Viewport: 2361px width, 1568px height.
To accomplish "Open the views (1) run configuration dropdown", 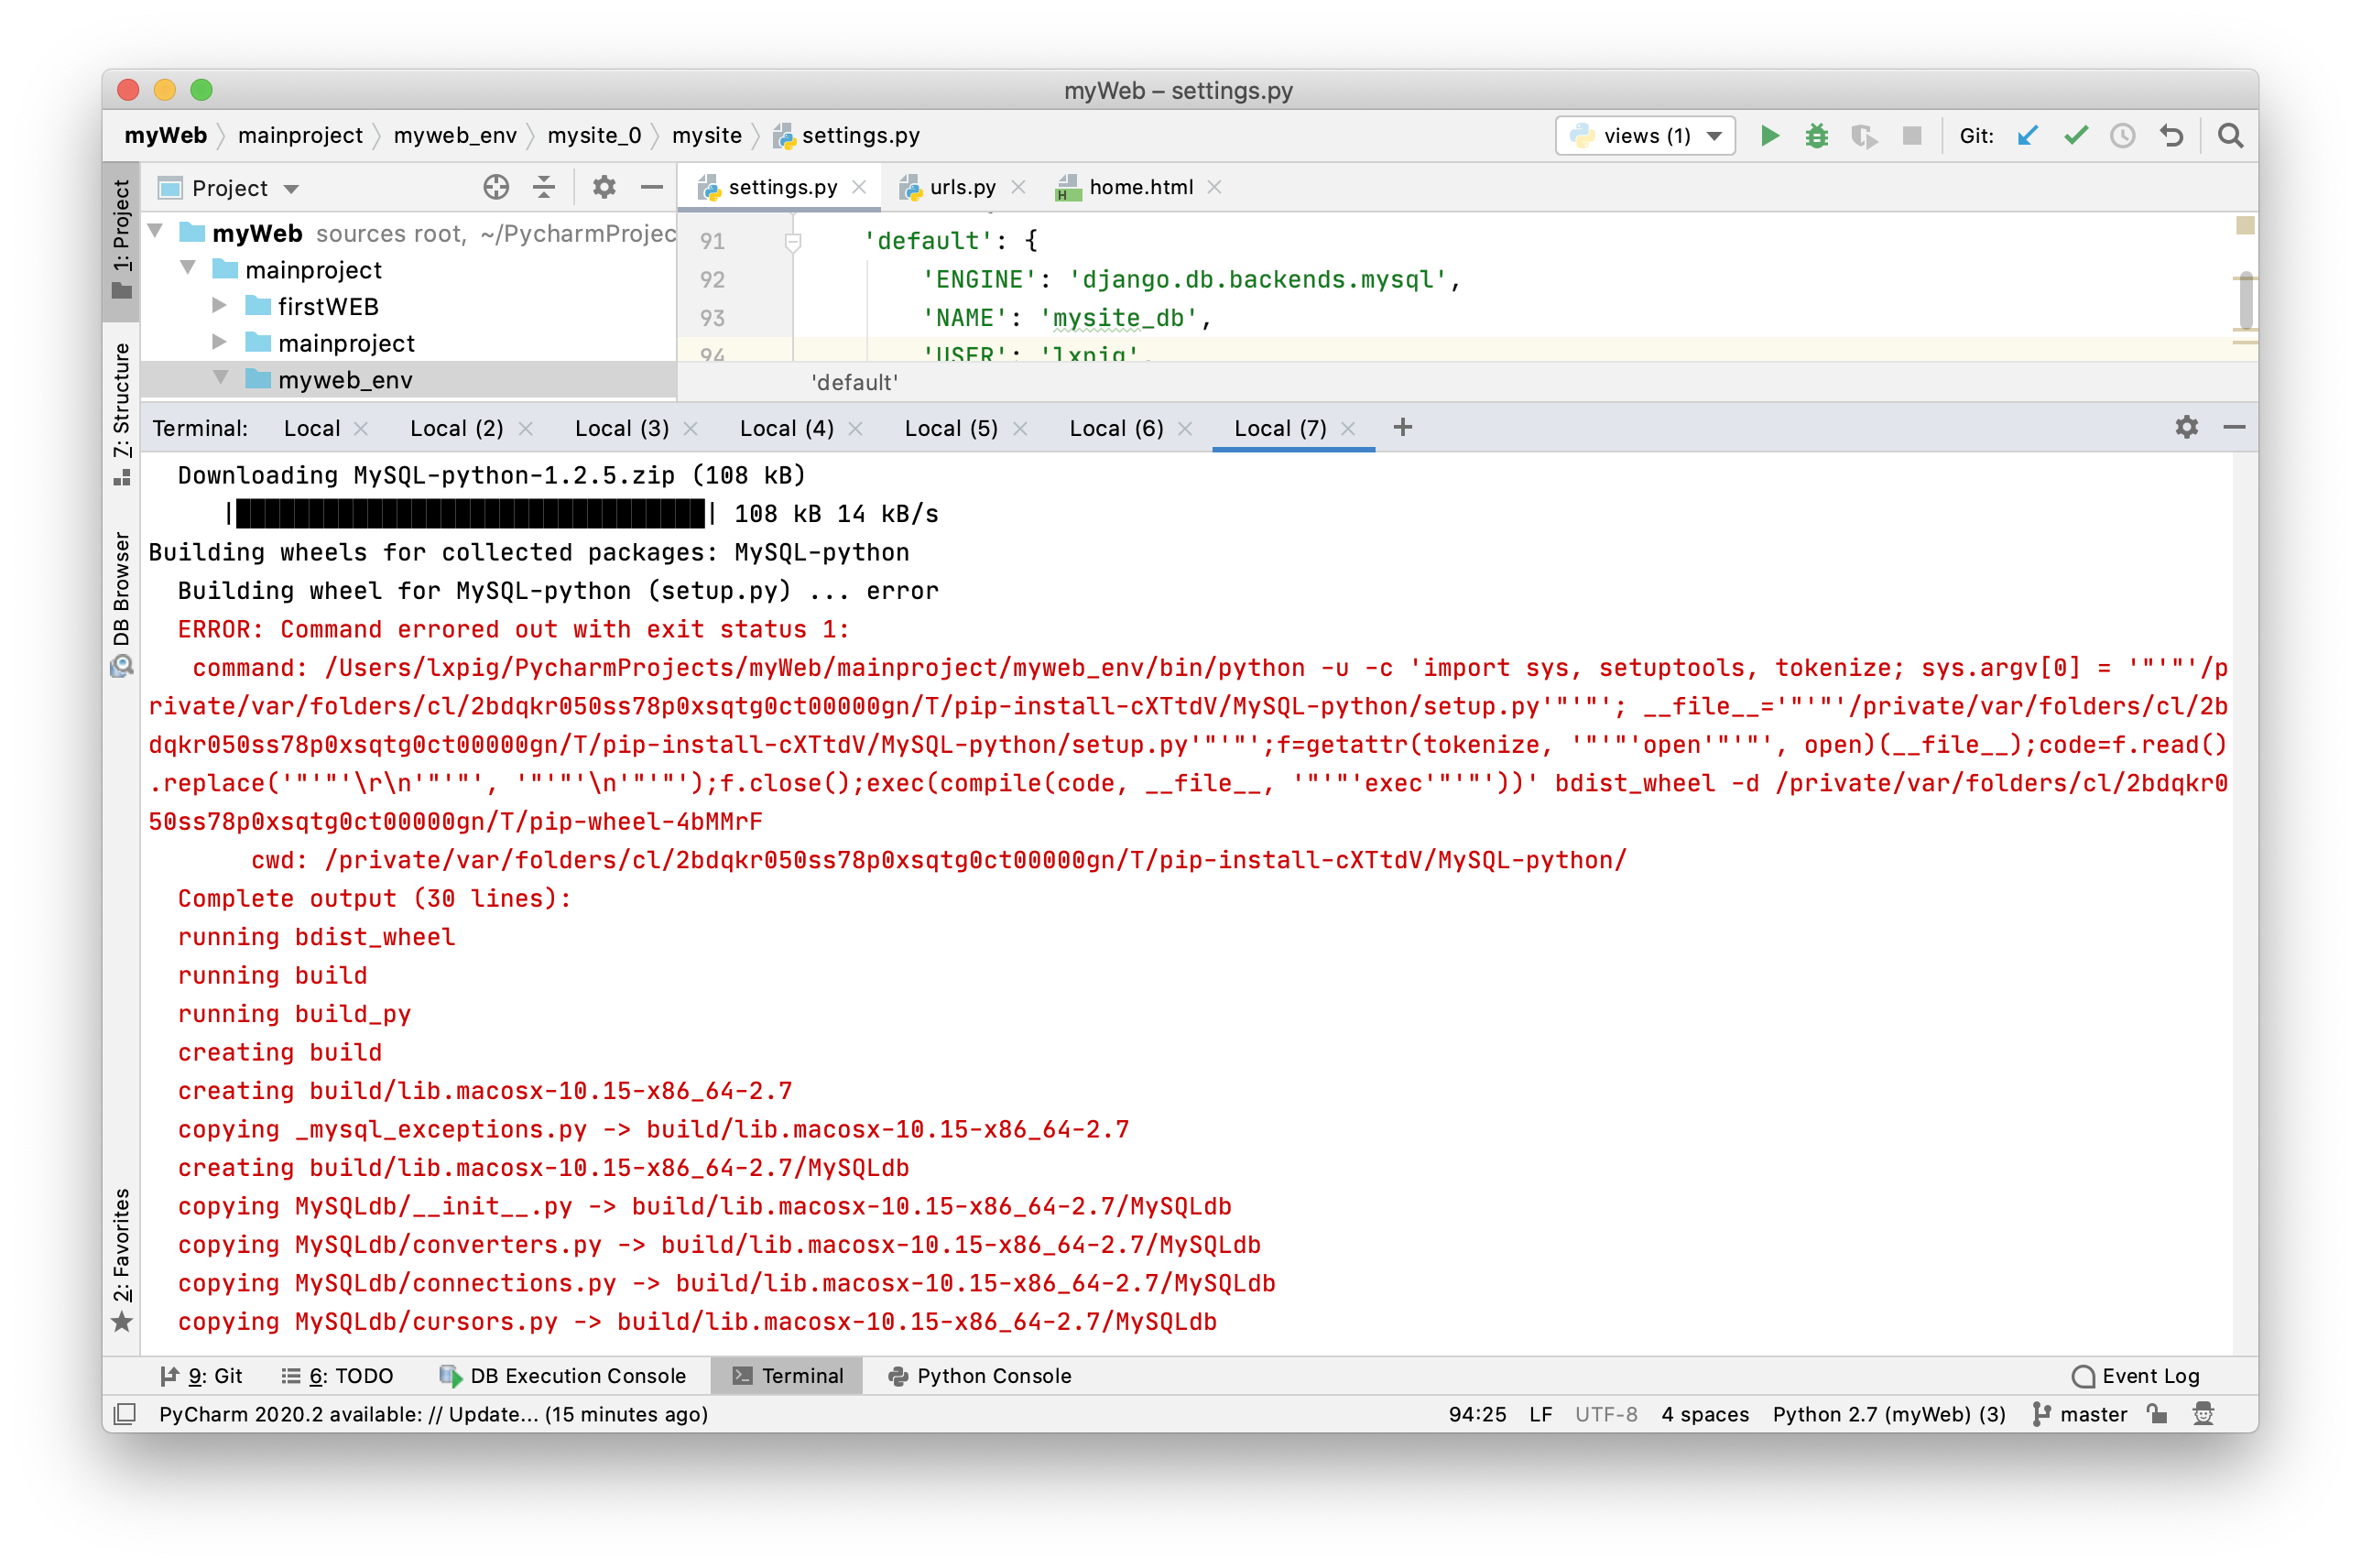I will pyautogui.click(x=1645, y=136).
